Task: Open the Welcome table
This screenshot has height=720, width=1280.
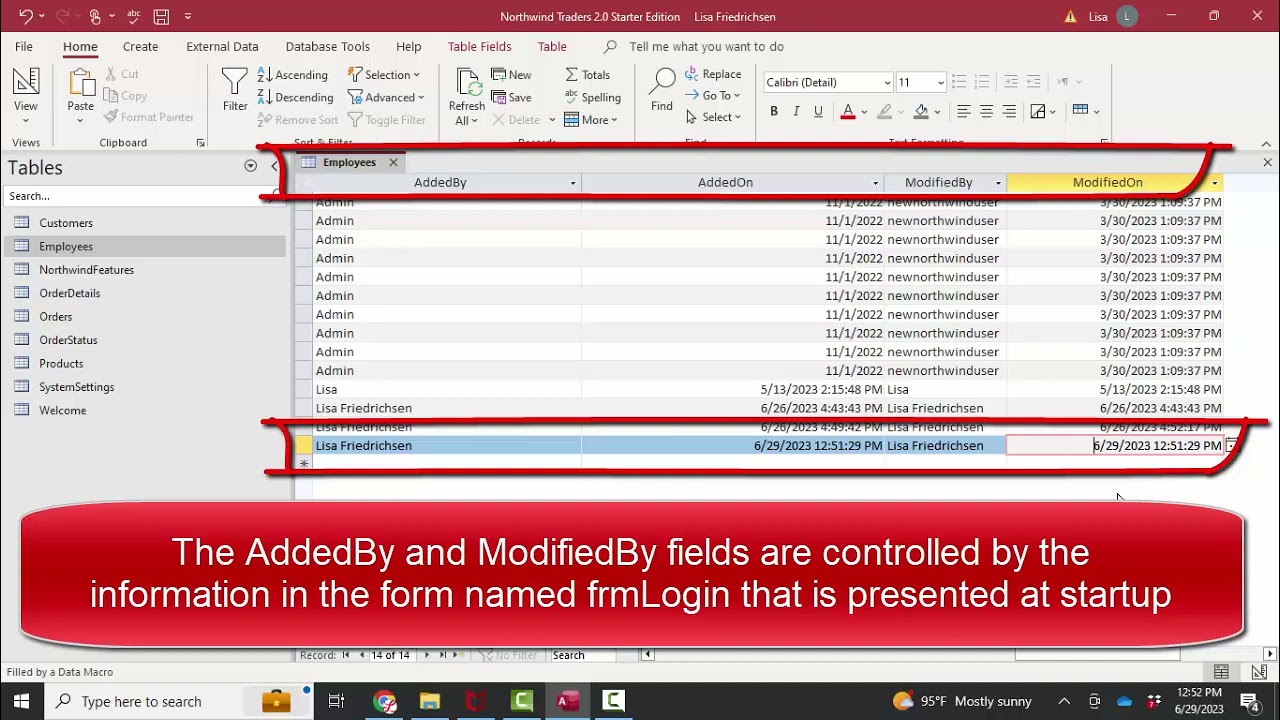Action: pos(63,410)
